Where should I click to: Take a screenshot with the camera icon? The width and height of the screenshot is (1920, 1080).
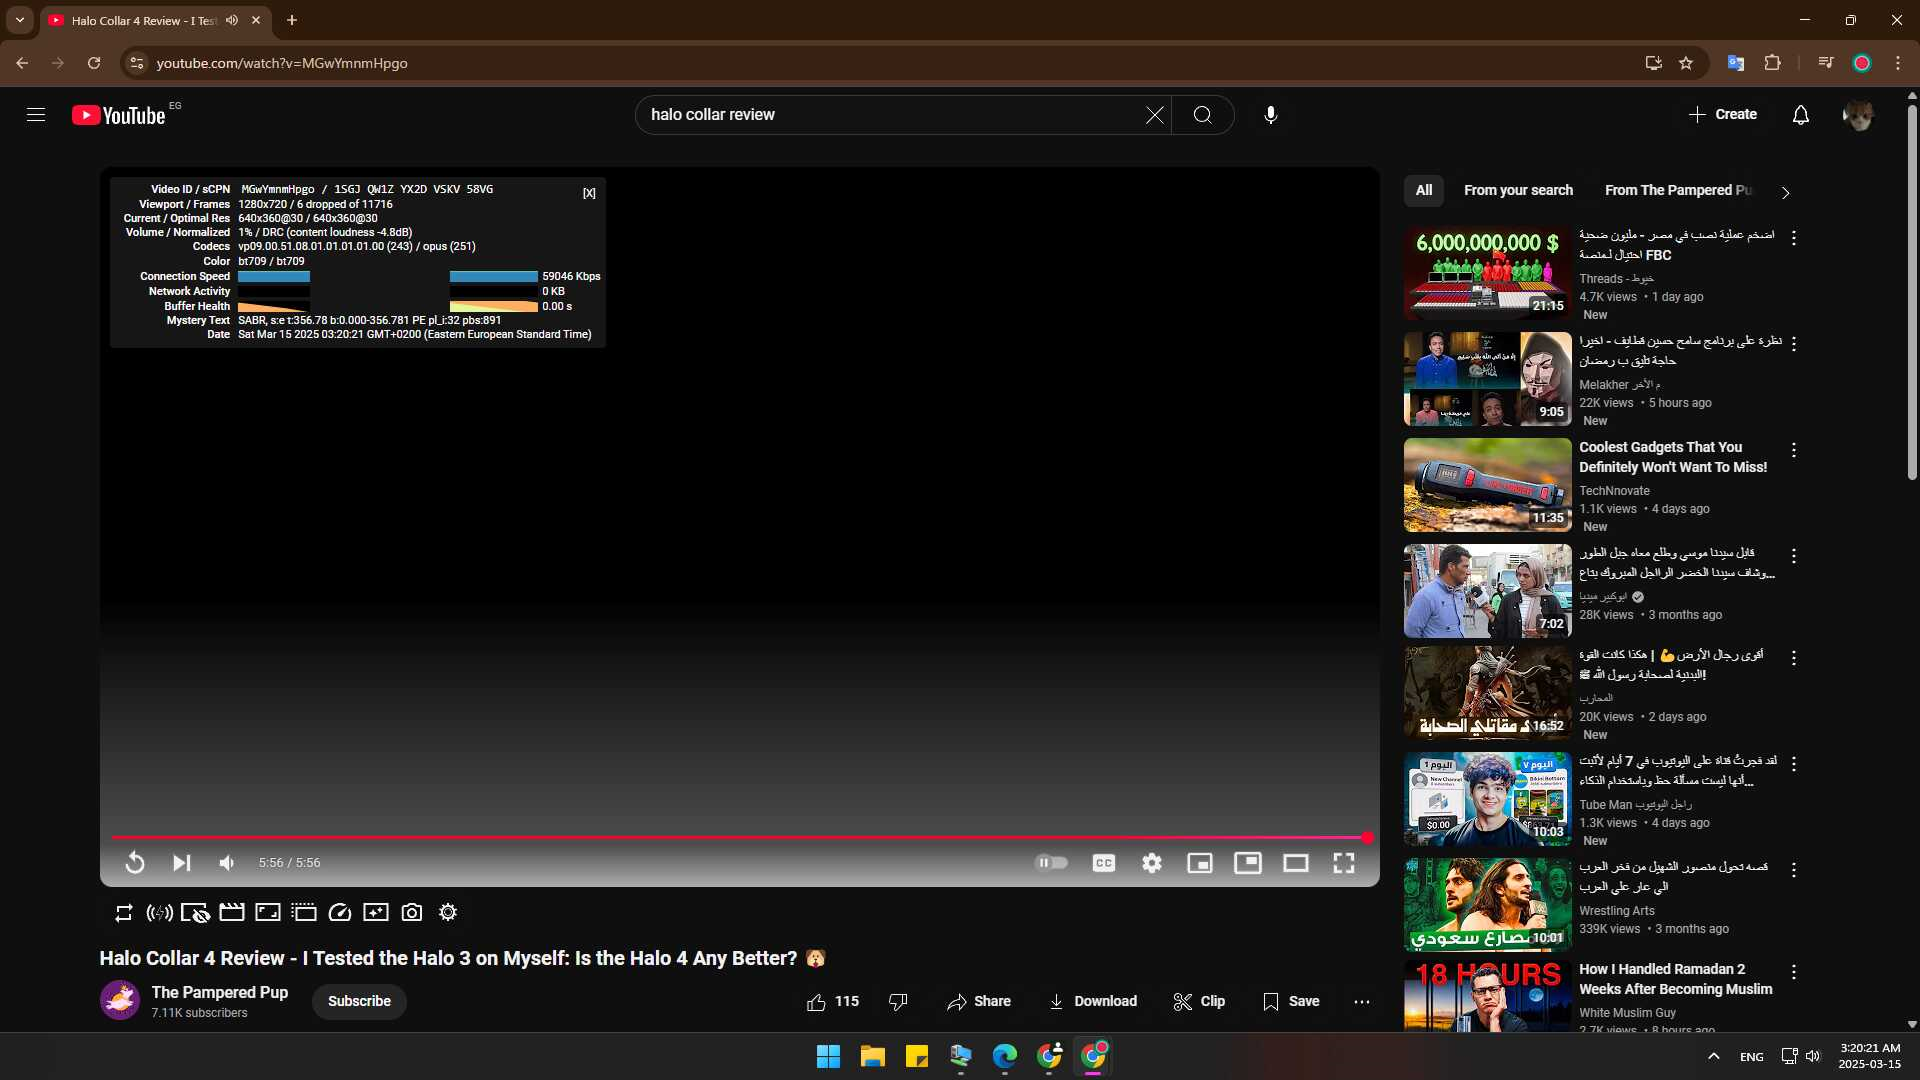click(x=412, y=913)
